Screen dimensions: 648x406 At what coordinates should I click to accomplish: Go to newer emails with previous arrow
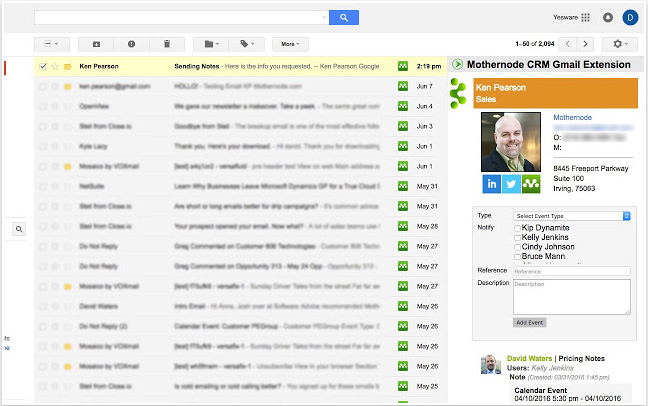click(568, 44)
